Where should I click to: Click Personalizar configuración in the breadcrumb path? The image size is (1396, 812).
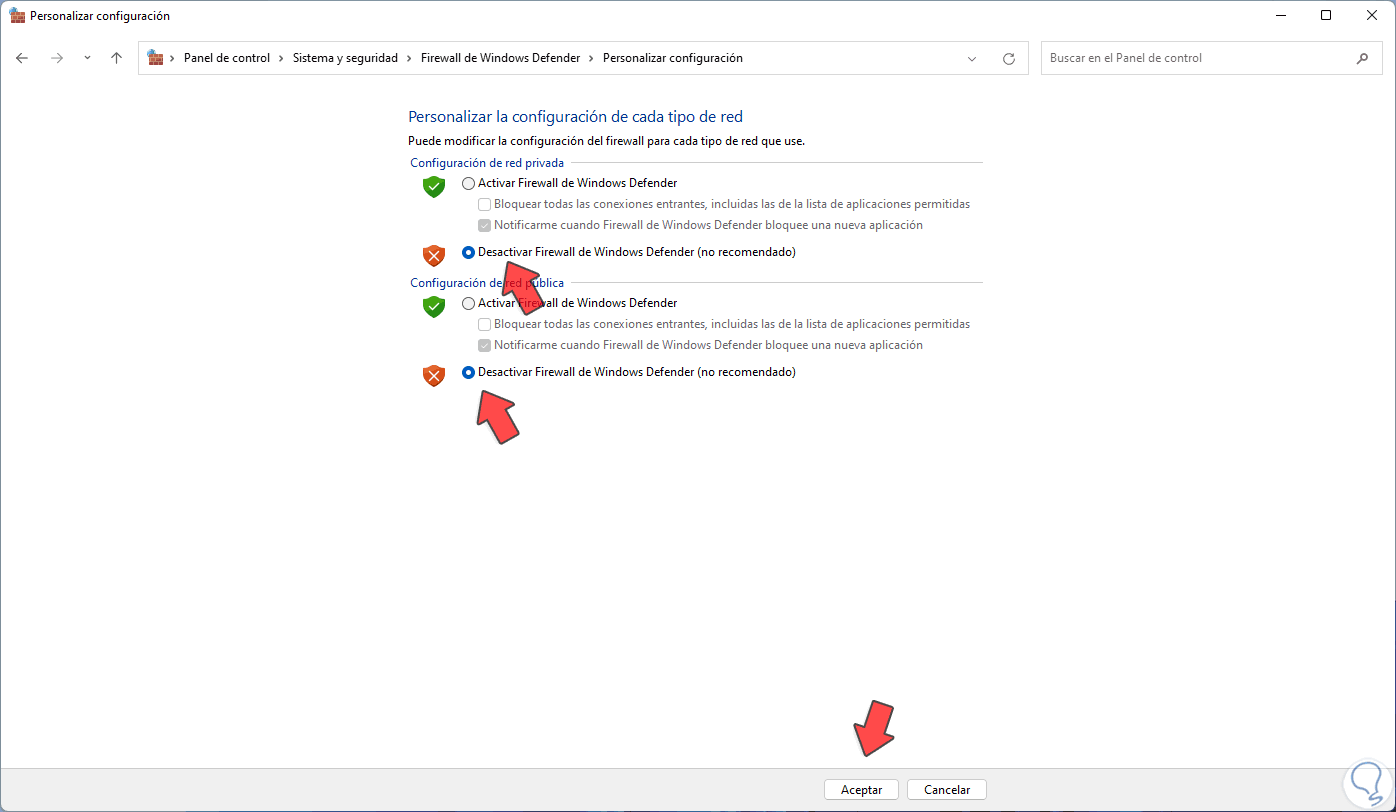673,58
